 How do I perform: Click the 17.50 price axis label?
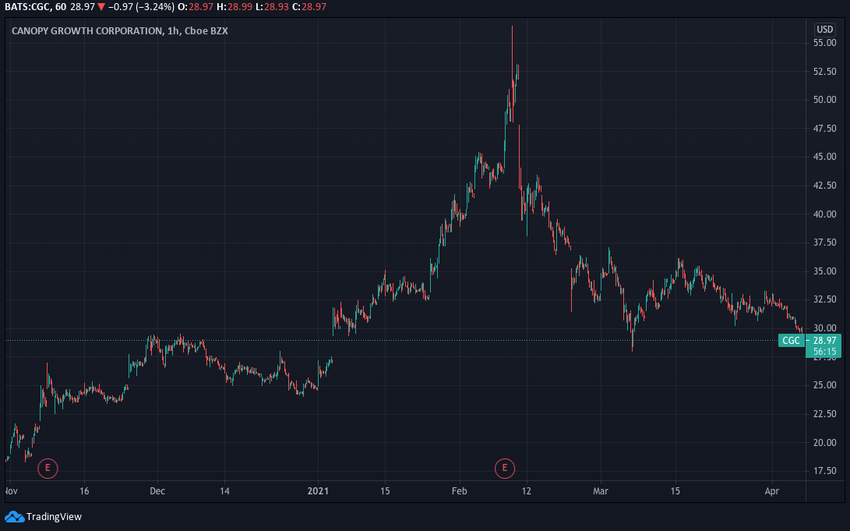[x=825, y=471]
